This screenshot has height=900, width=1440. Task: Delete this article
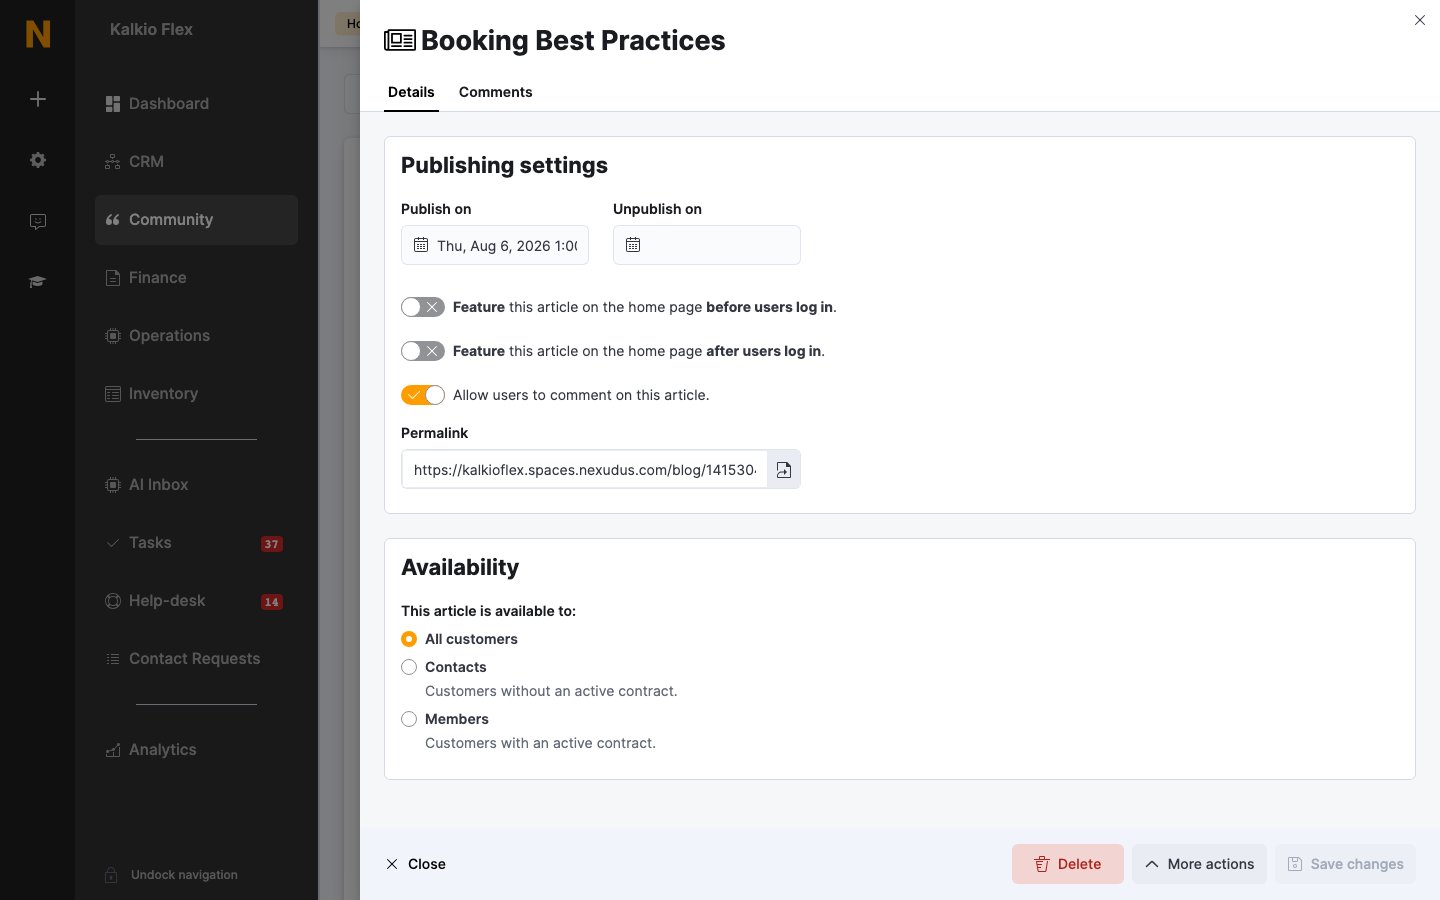coord(1068,864)
